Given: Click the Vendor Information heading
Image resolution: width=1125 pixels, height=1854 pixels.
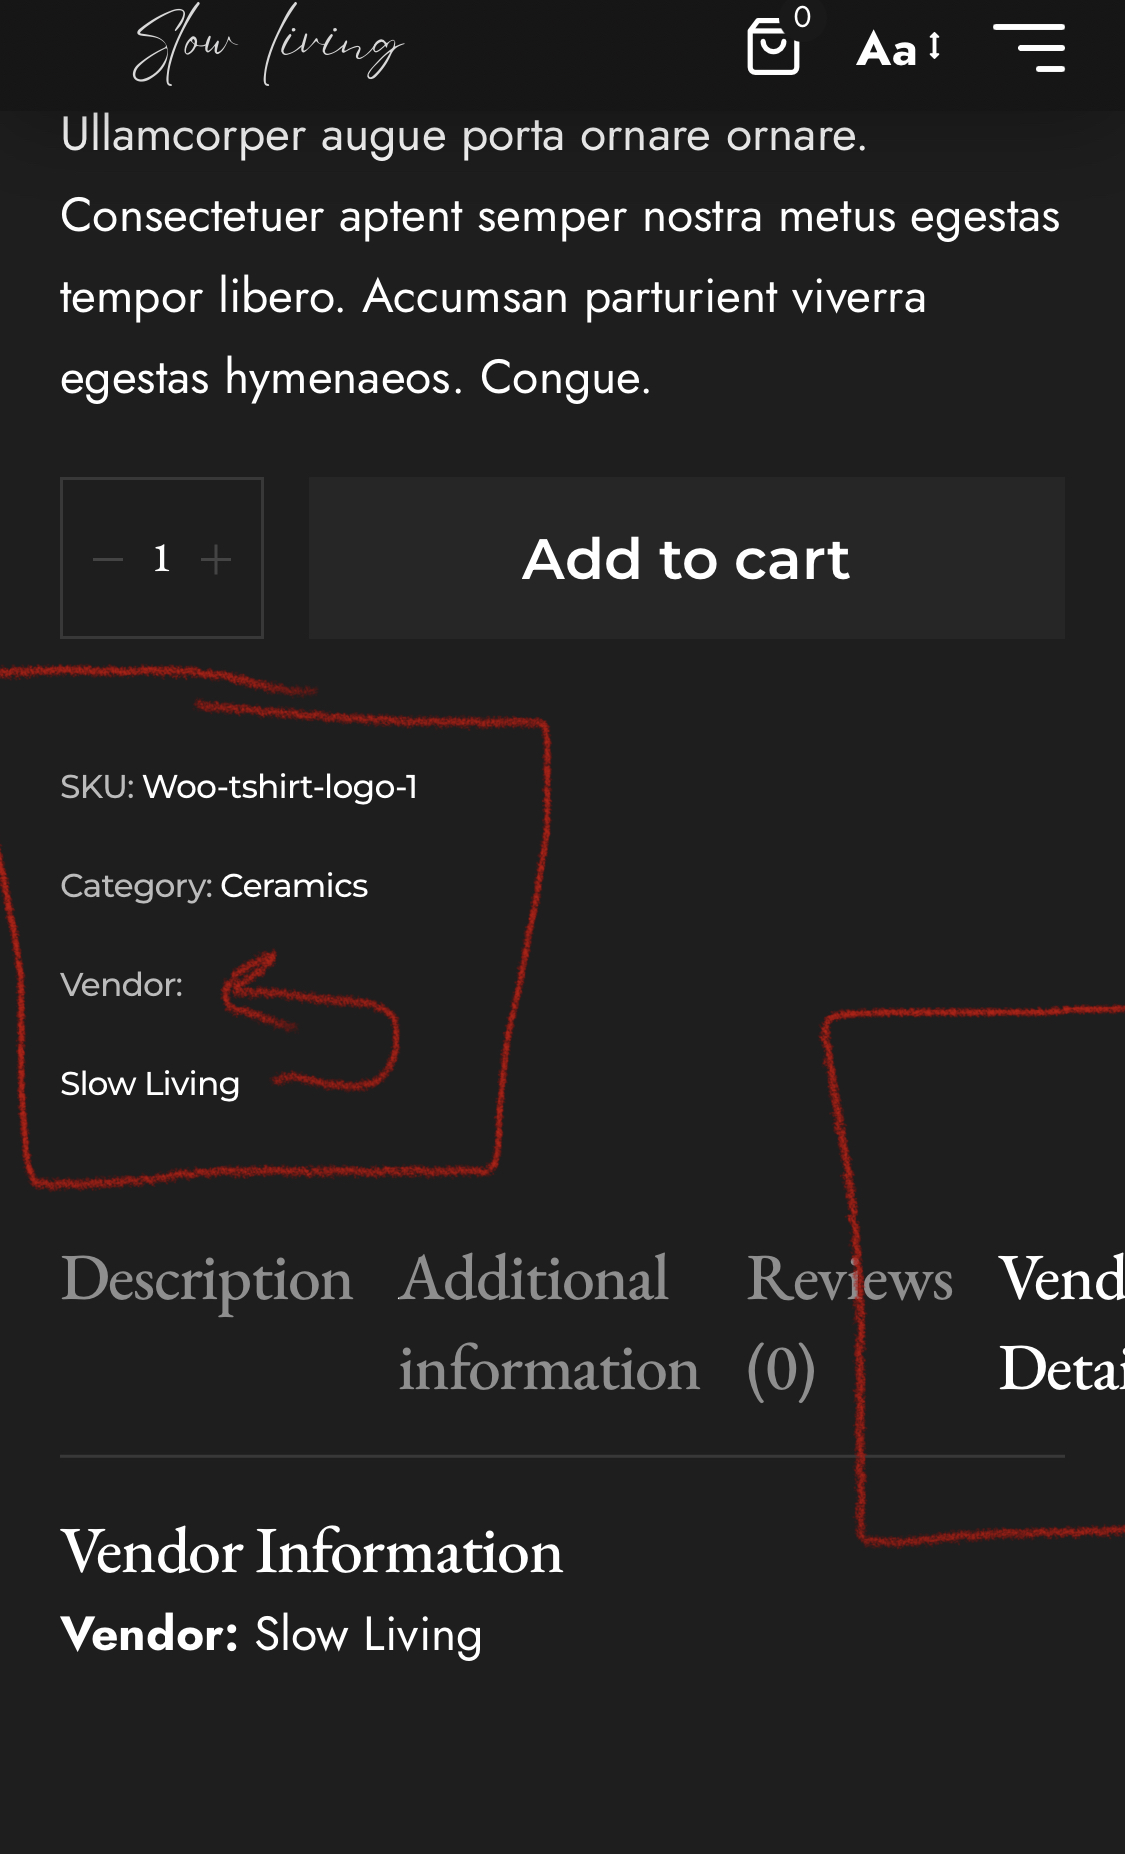Looking at the screenshot, I should (311, 1552).
